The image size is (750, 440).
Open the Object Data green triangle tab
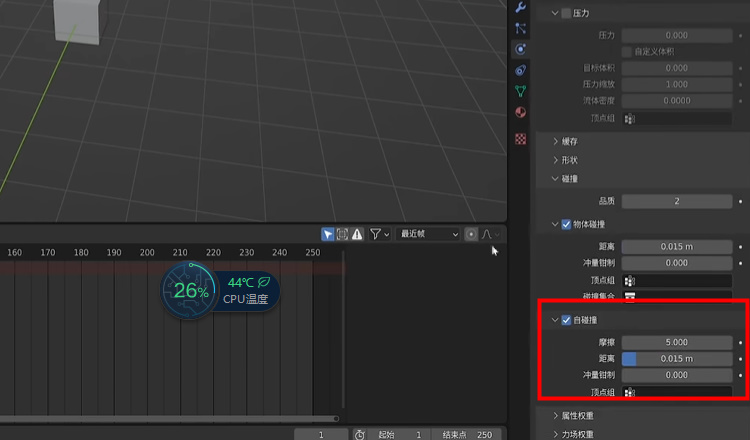click(x=520, y=91)
